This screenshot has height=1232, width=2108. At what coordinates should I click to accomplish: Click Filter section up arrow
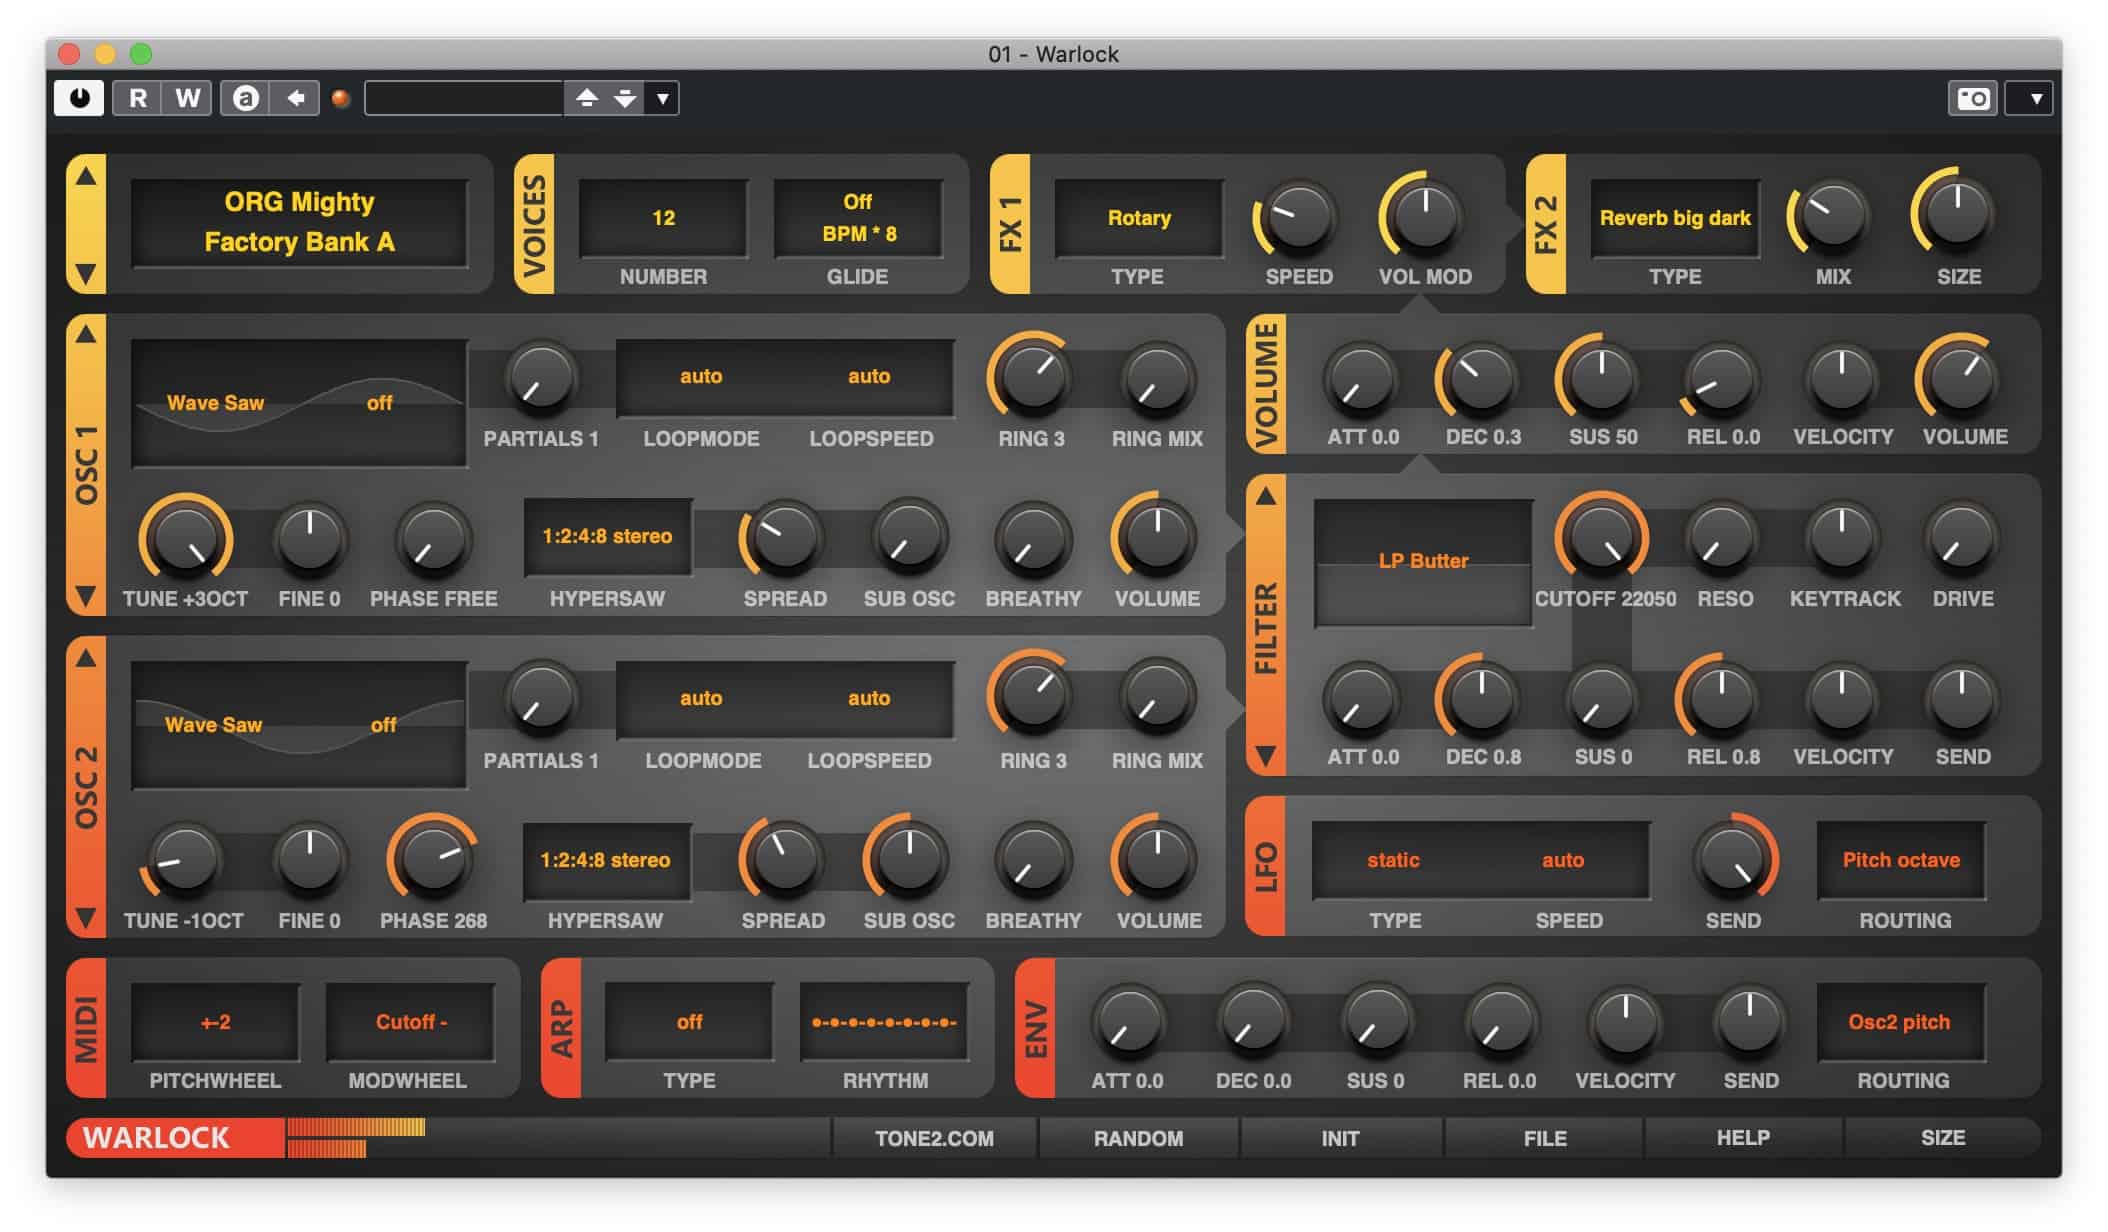click(x=1266, y=497)
